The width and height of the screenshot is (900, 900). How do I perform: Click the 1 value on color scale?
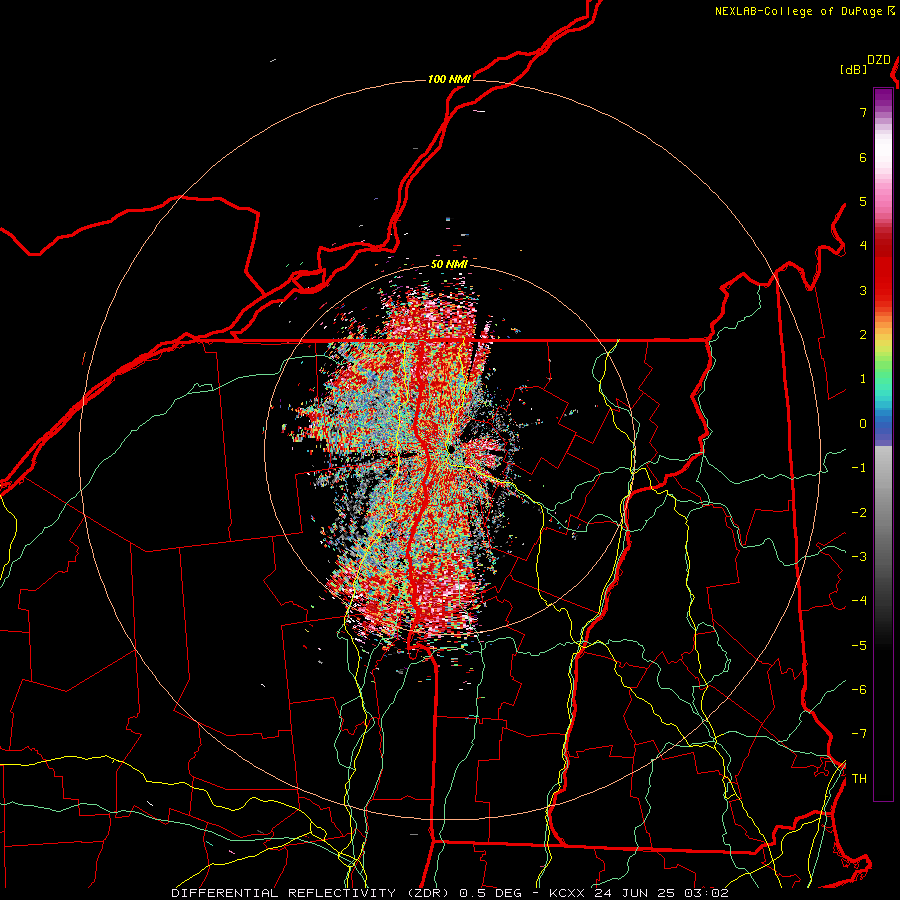[863, 379]
